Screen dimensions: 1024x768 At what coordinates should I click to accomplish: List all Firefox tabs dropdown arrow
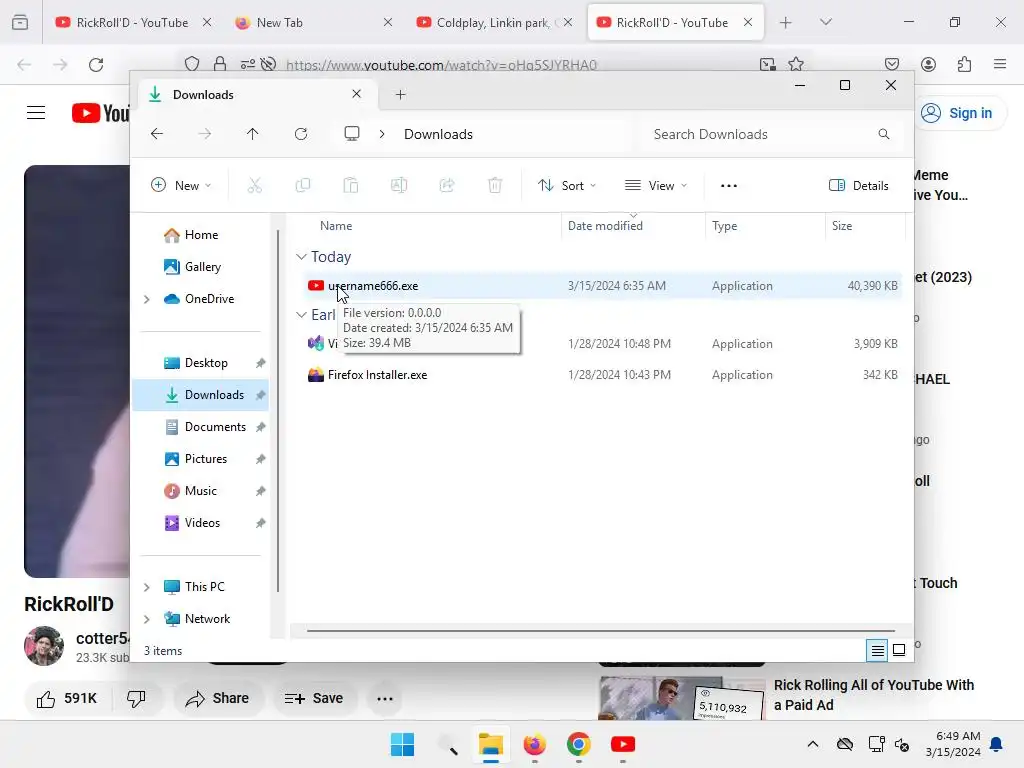825,22
